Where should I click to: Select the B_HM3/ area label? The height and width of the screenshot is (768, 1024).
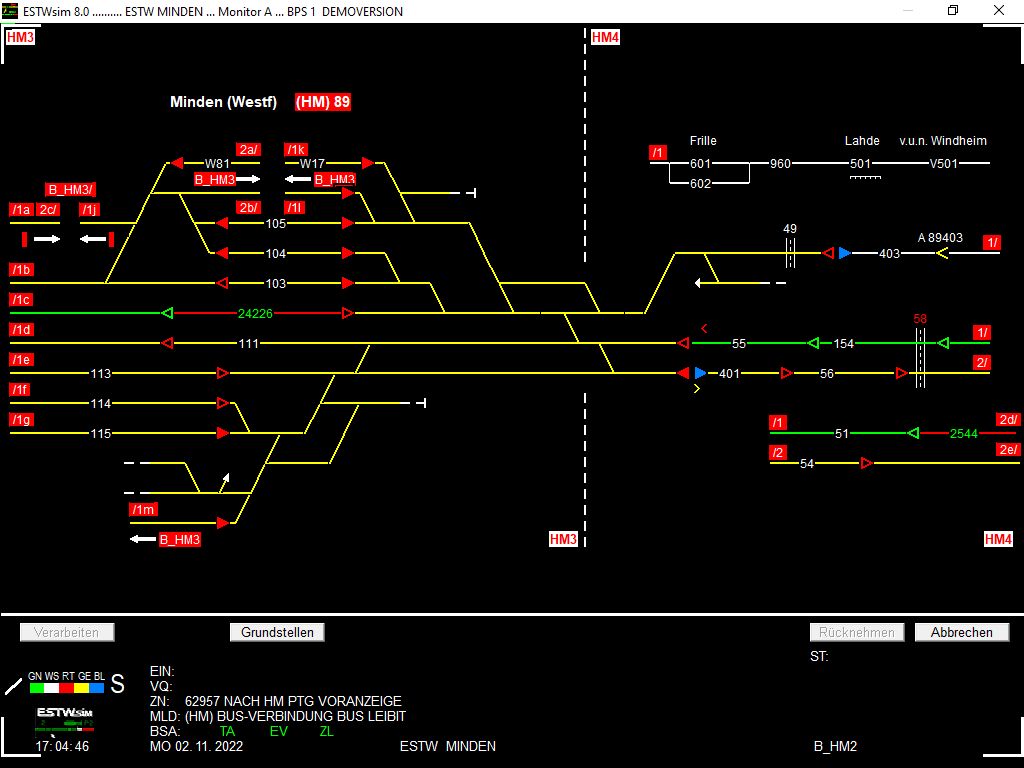pyautogui.click(x=70, y=190)
